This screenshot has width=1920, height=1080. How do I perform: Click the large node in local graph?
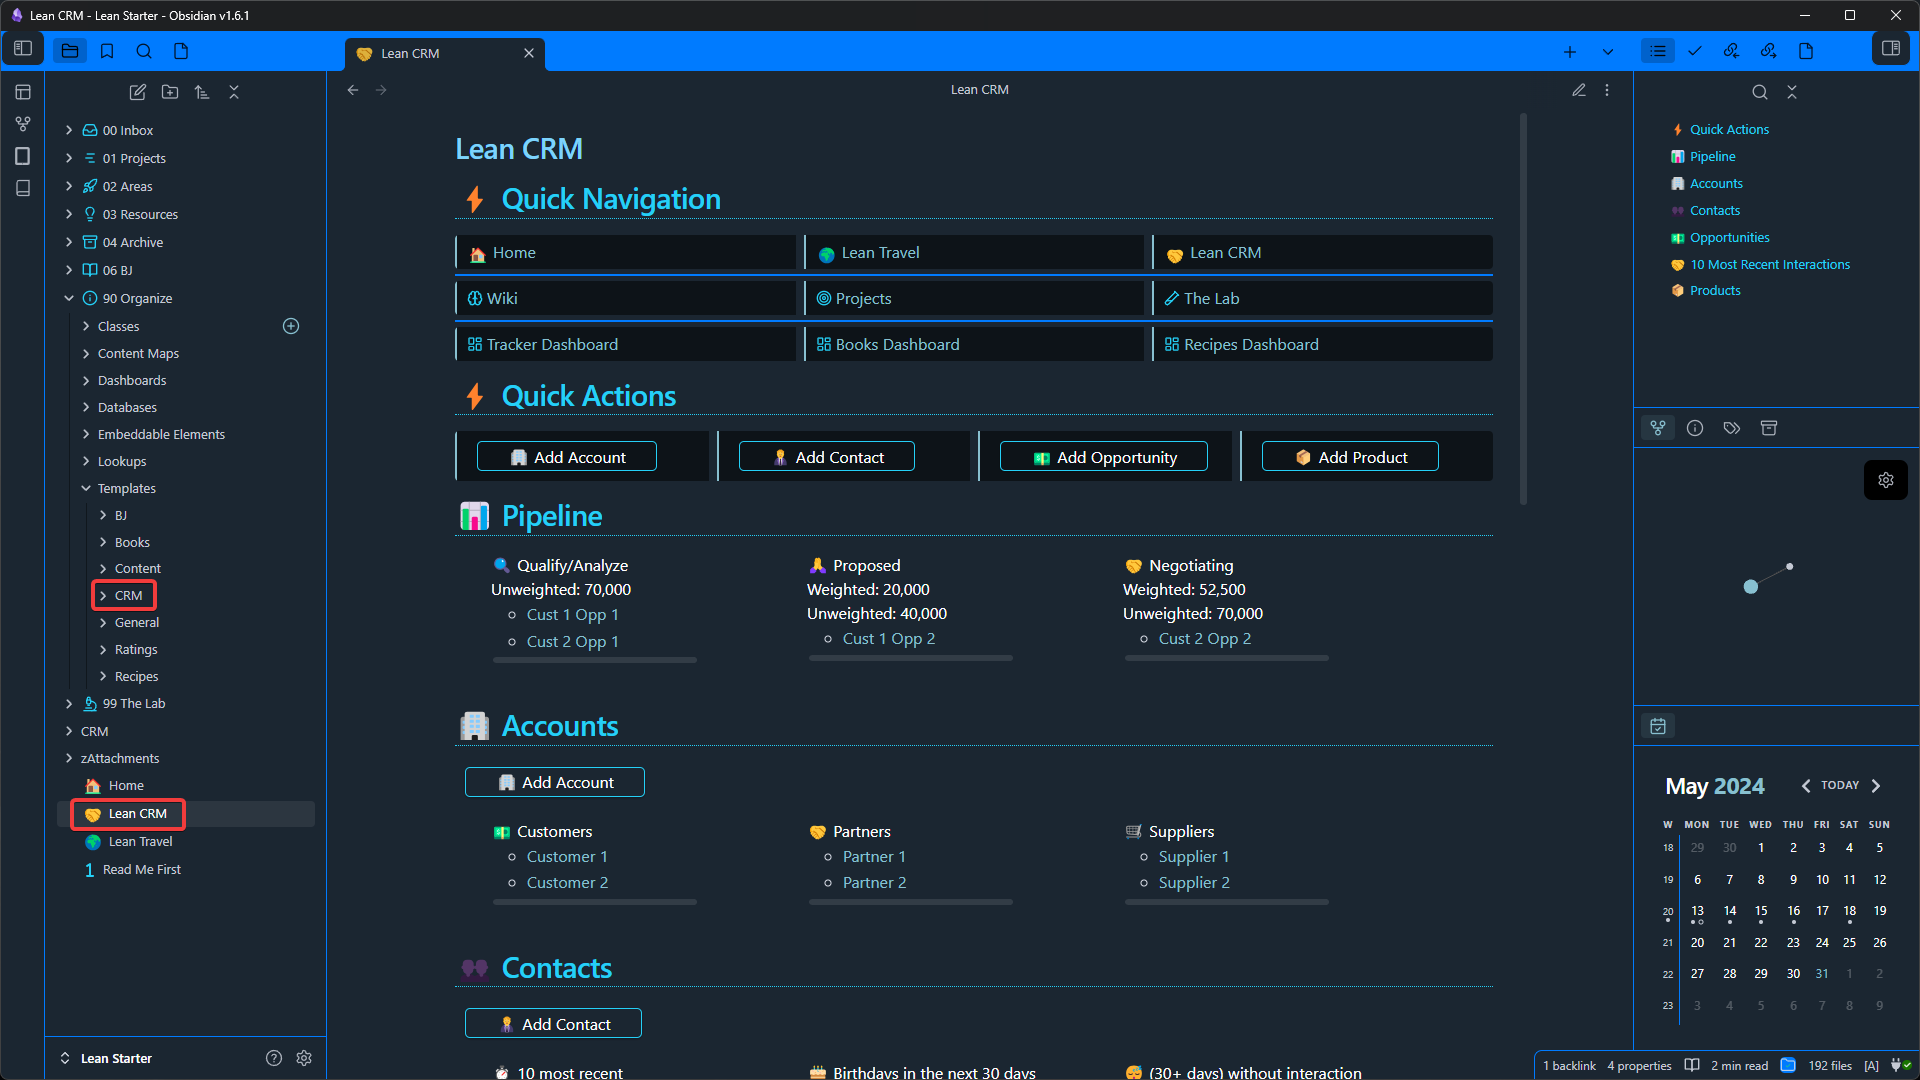point(1751,587)
